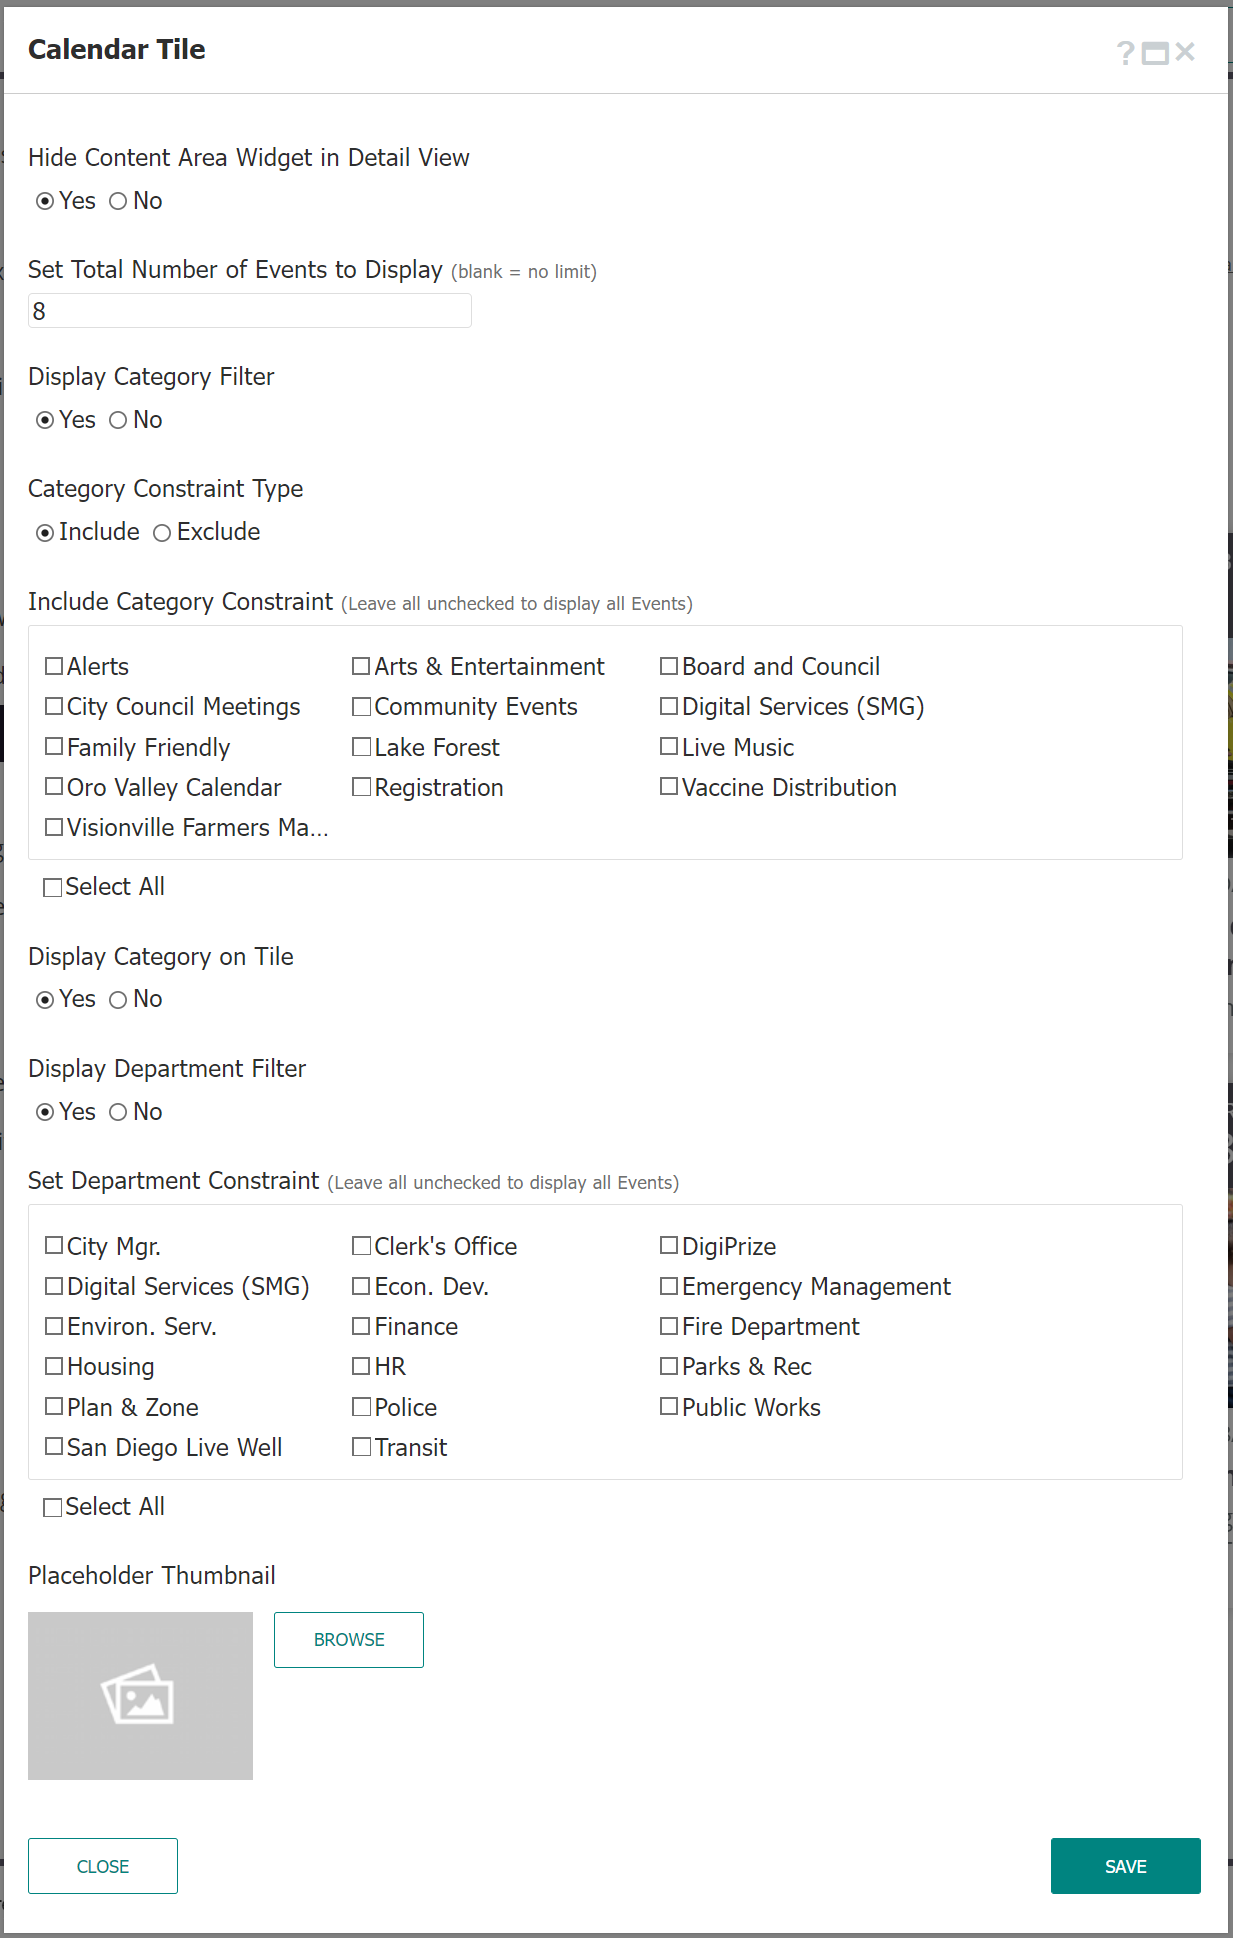Disable the Display Department Filter
The width and height of the screenshot is (1233, 1938).
tap(119, 1111)
